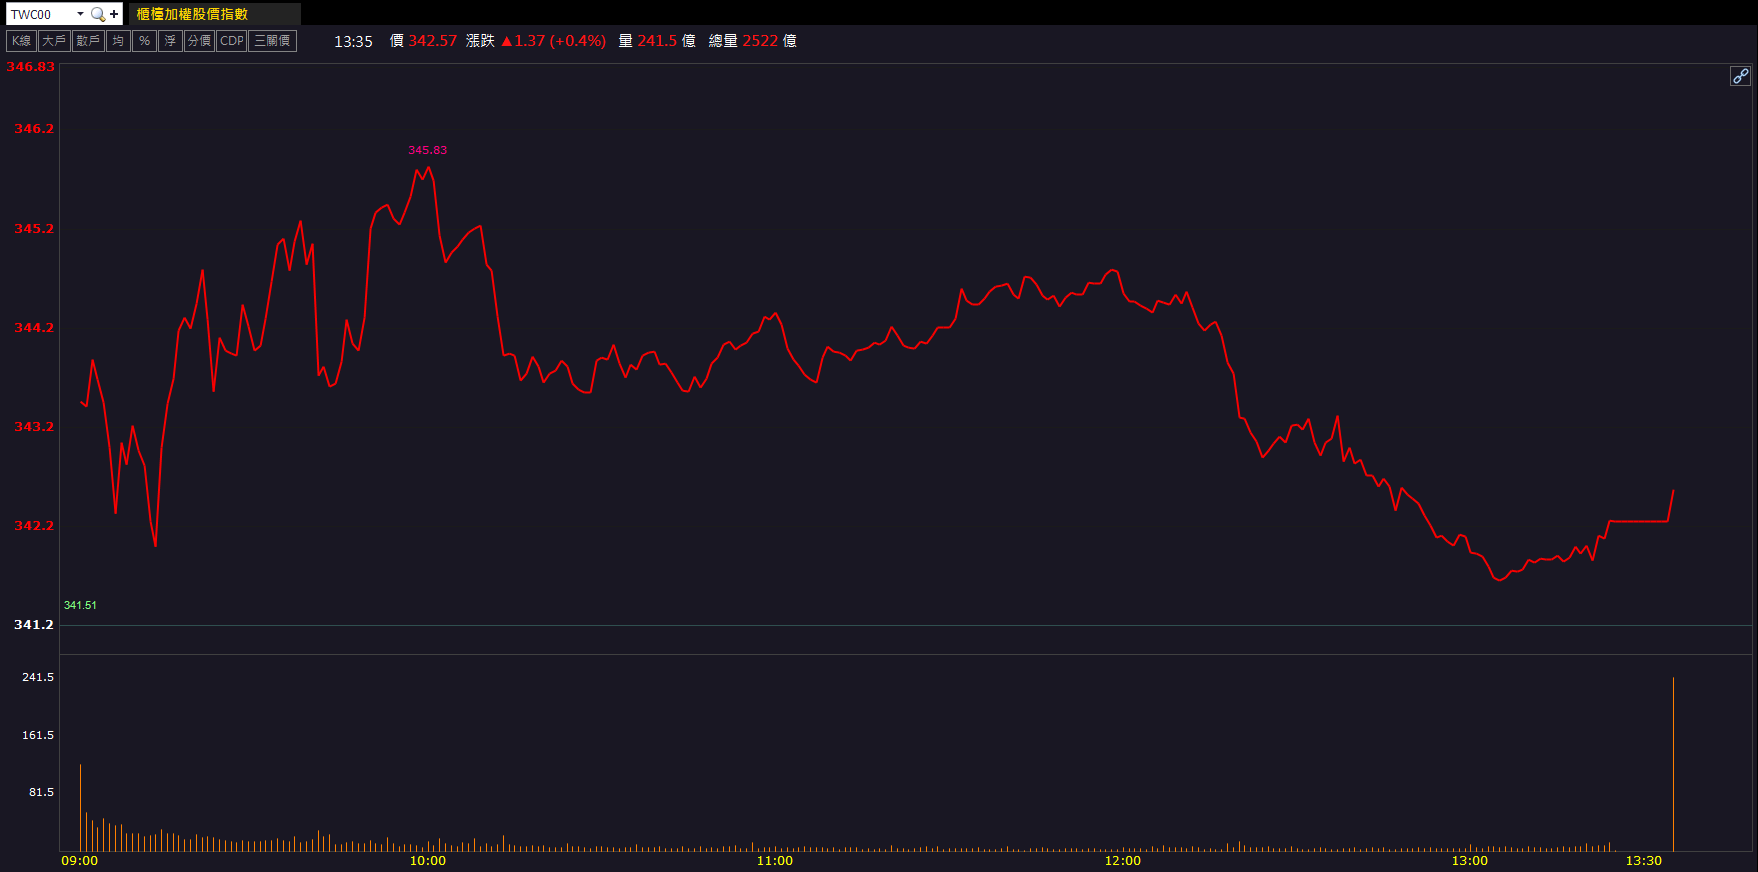Click the 12:00 time axis label
The height and width of the screenshot is (872, 1758).
click(1123, 861)
